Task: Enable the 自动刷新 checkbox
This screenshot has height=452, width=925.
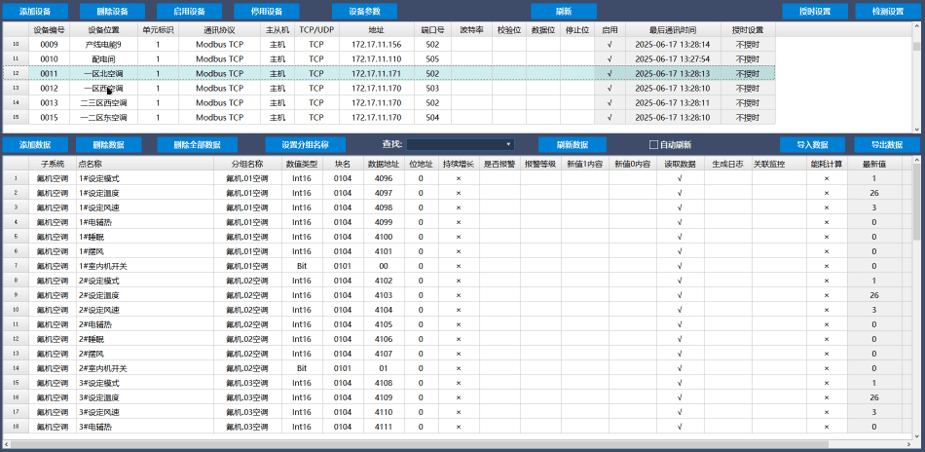Action: pyautogui.click(x=654, y=144)
